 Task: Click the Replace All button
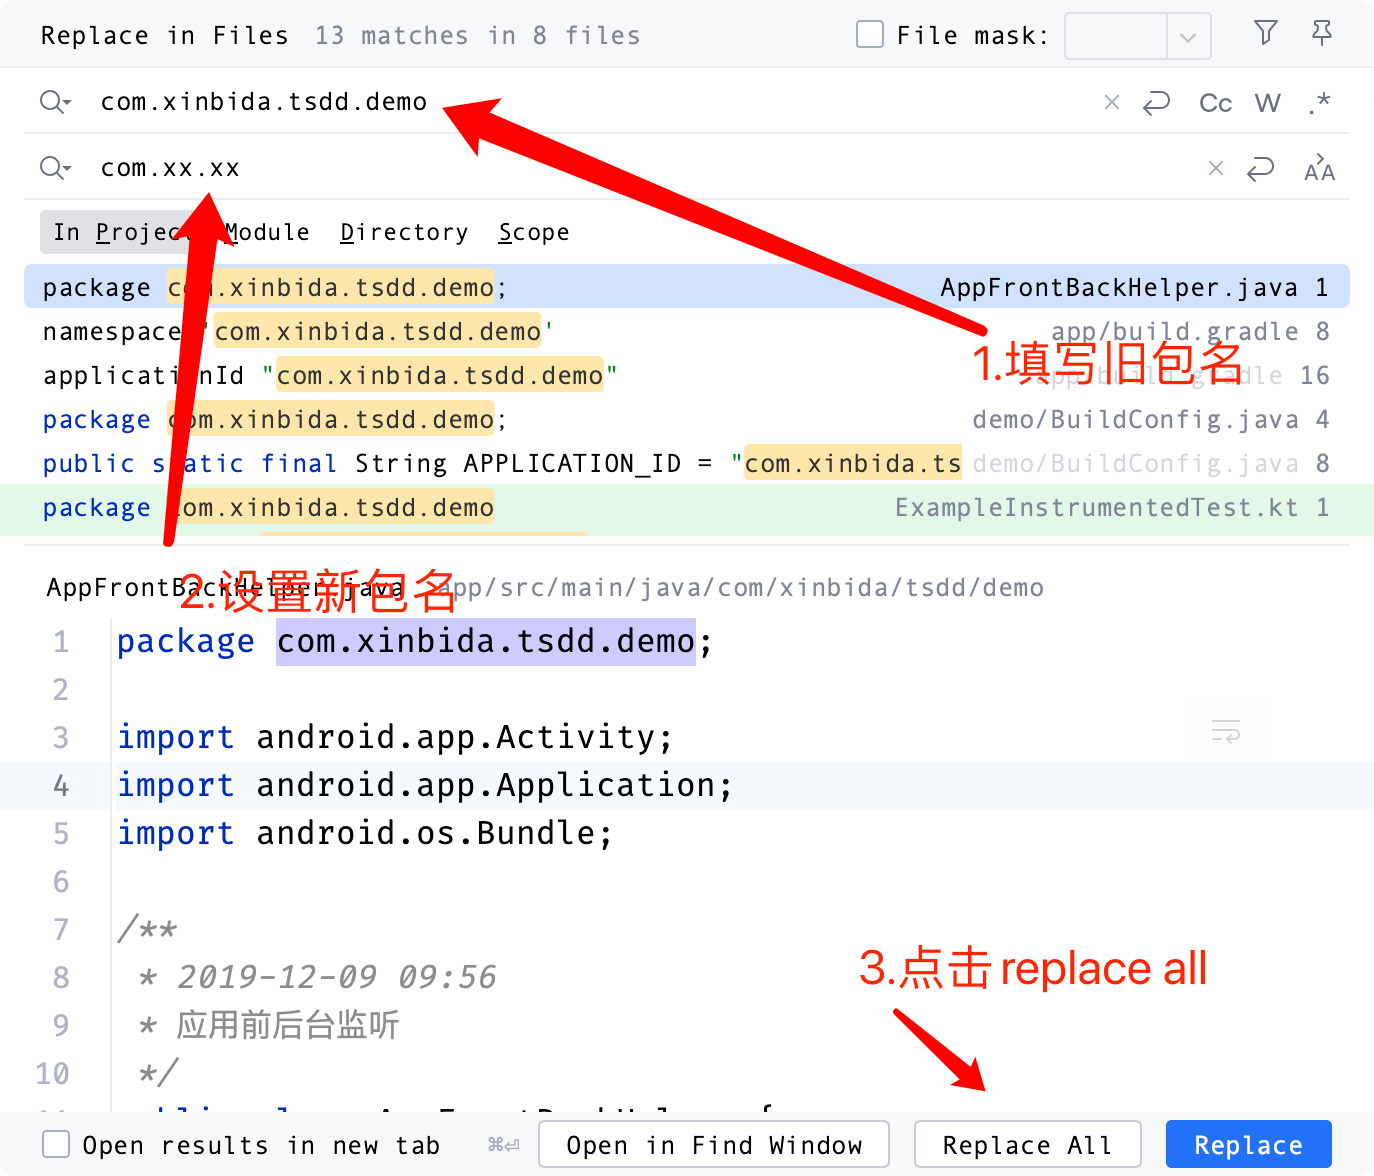1027,1144
